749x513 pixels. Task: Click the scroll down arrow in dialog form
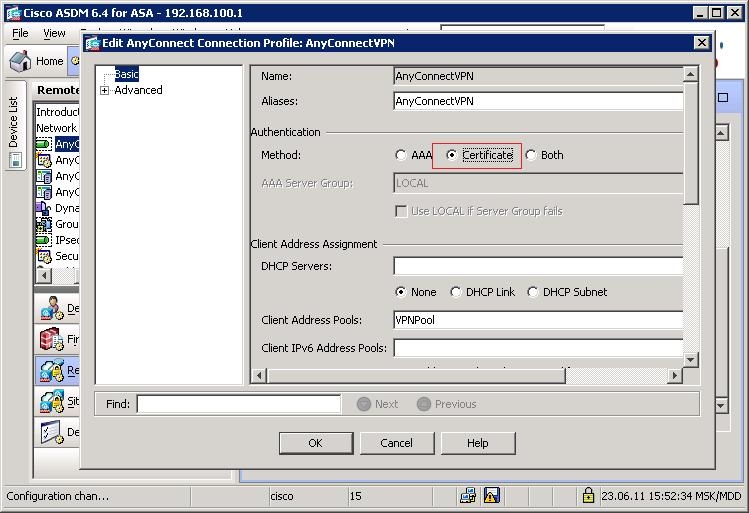click(x=690, y=360)
